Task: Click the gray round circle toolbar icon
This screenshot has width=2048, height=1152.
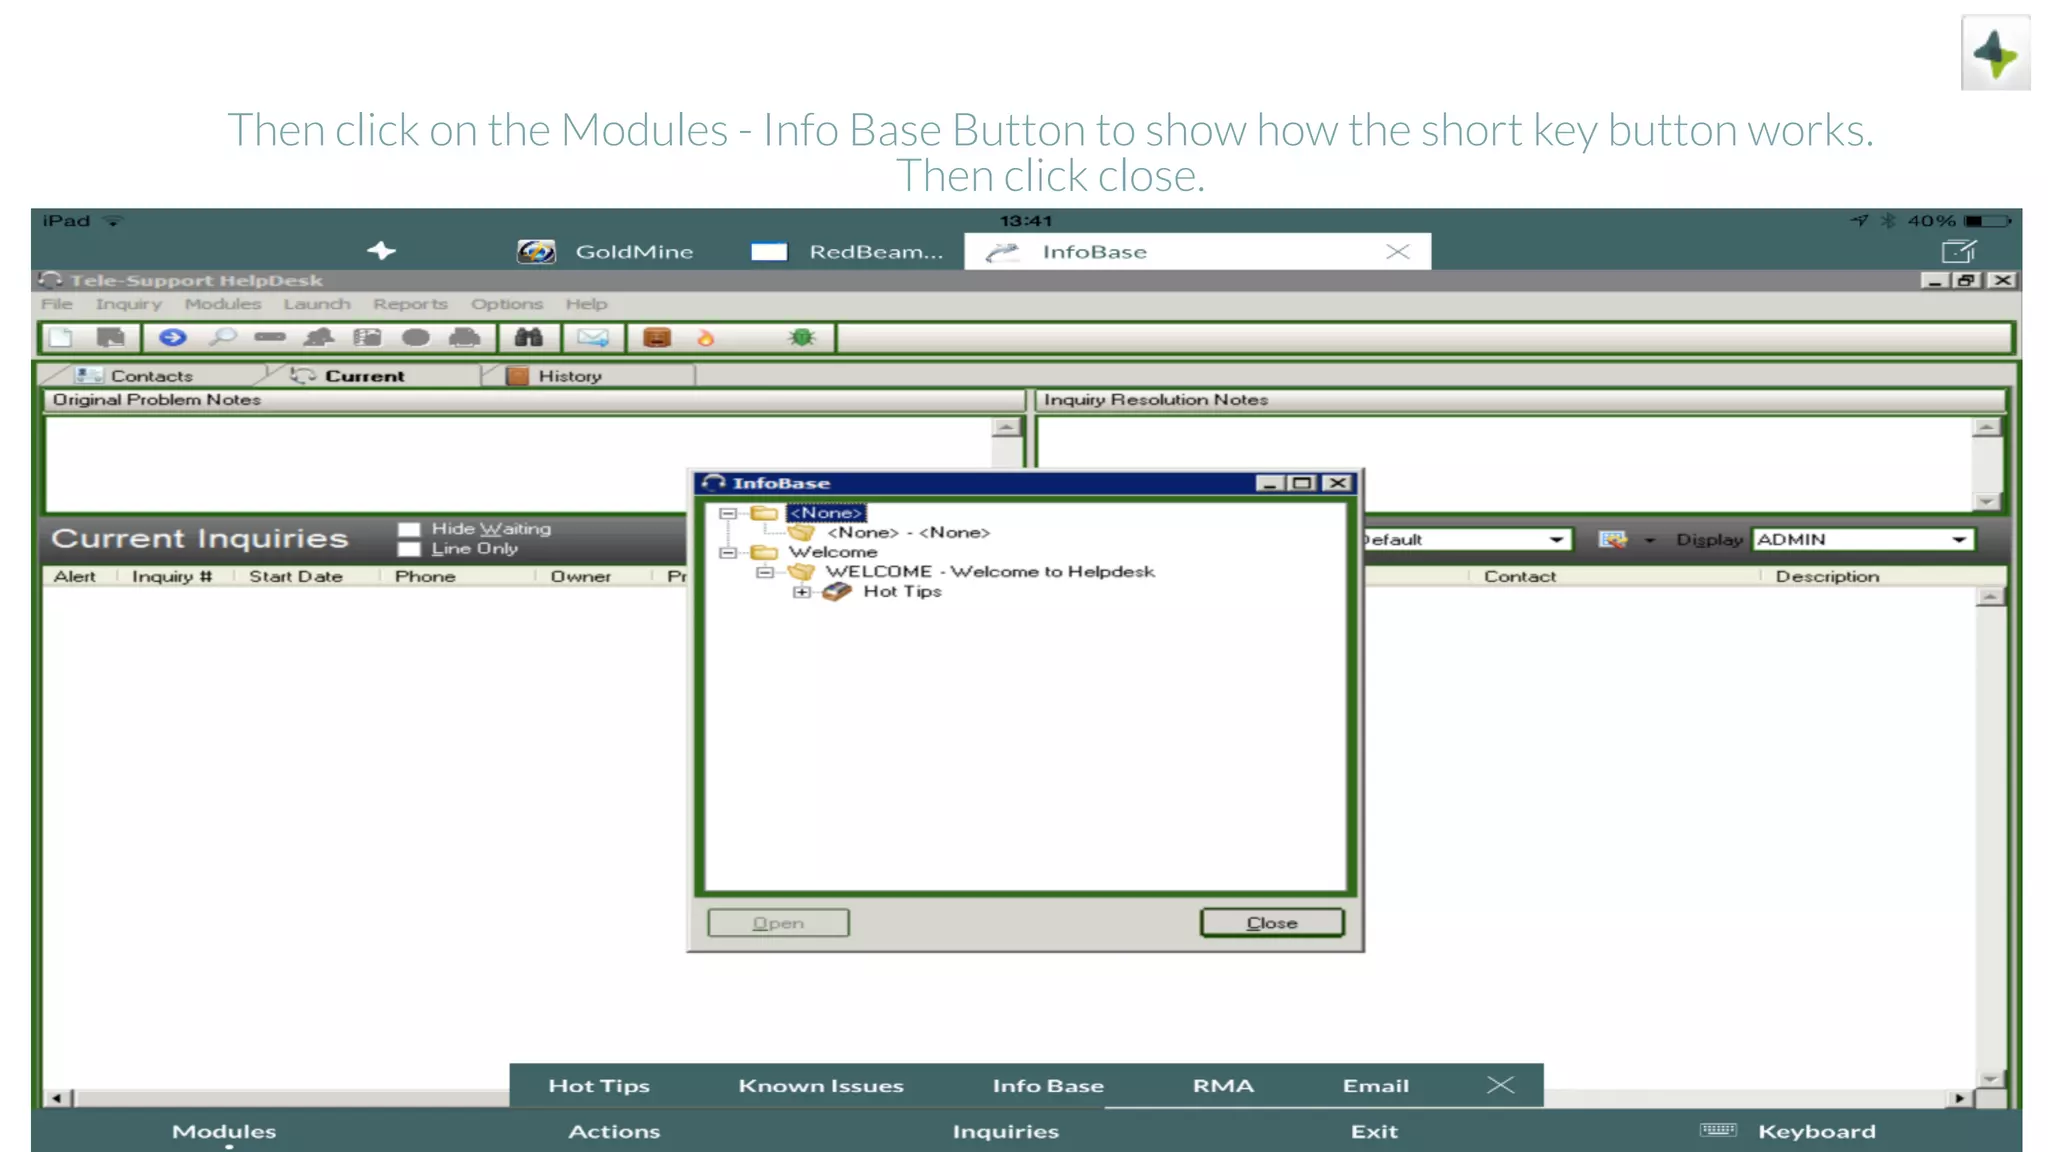Action: click(x=416, y=338)
